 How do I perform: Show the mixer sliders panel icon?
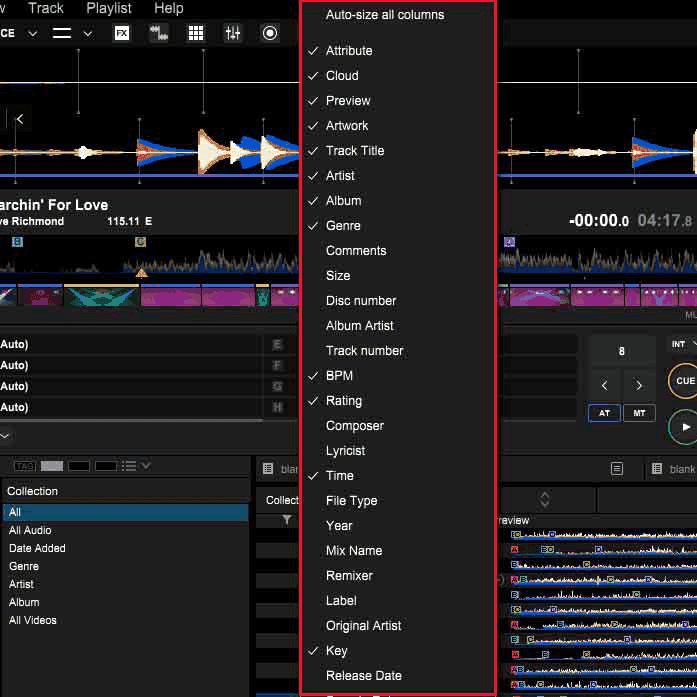[x=232, y=33]
